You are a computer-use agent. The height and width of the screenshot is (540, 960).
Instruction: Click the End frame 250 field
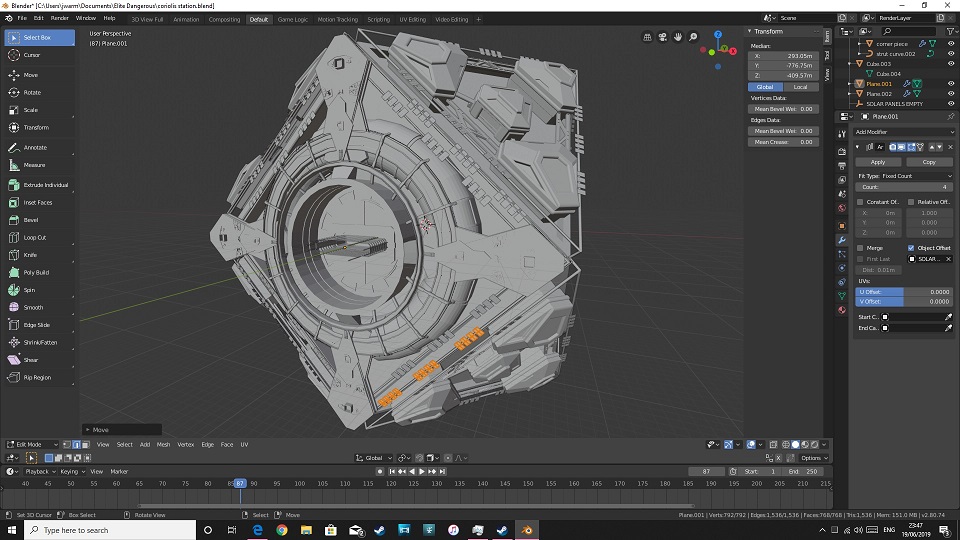point(804,471)
